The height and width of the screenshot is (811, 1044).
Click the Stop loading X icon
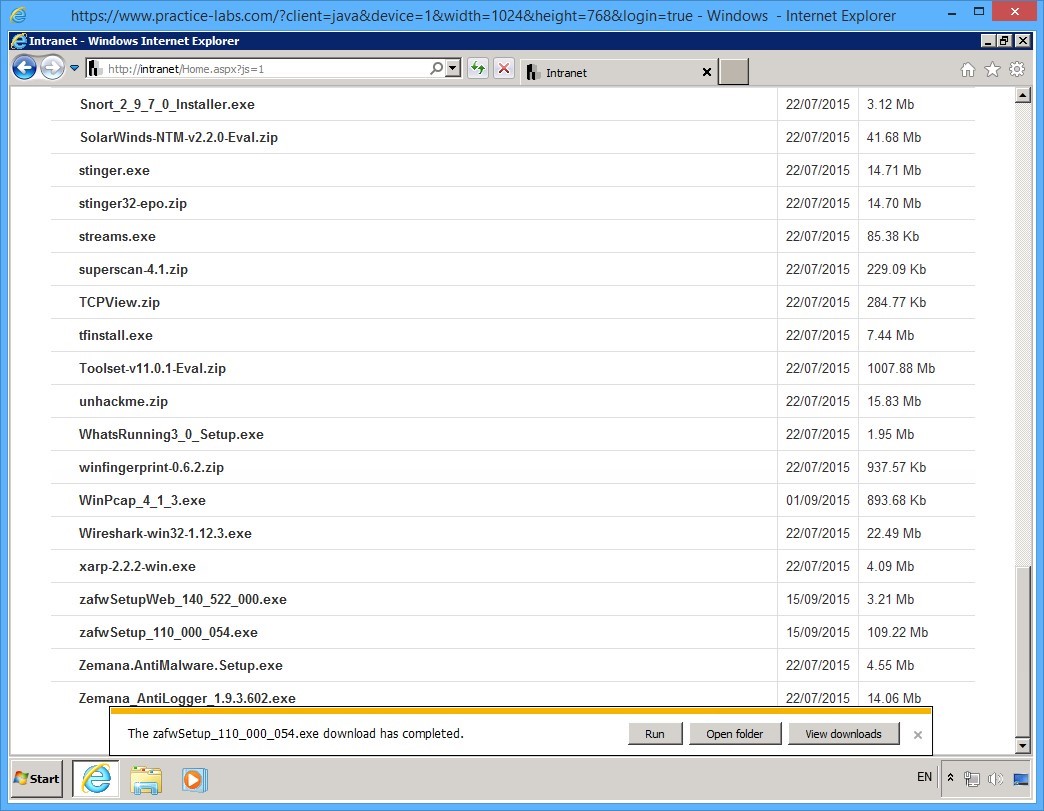504,69
